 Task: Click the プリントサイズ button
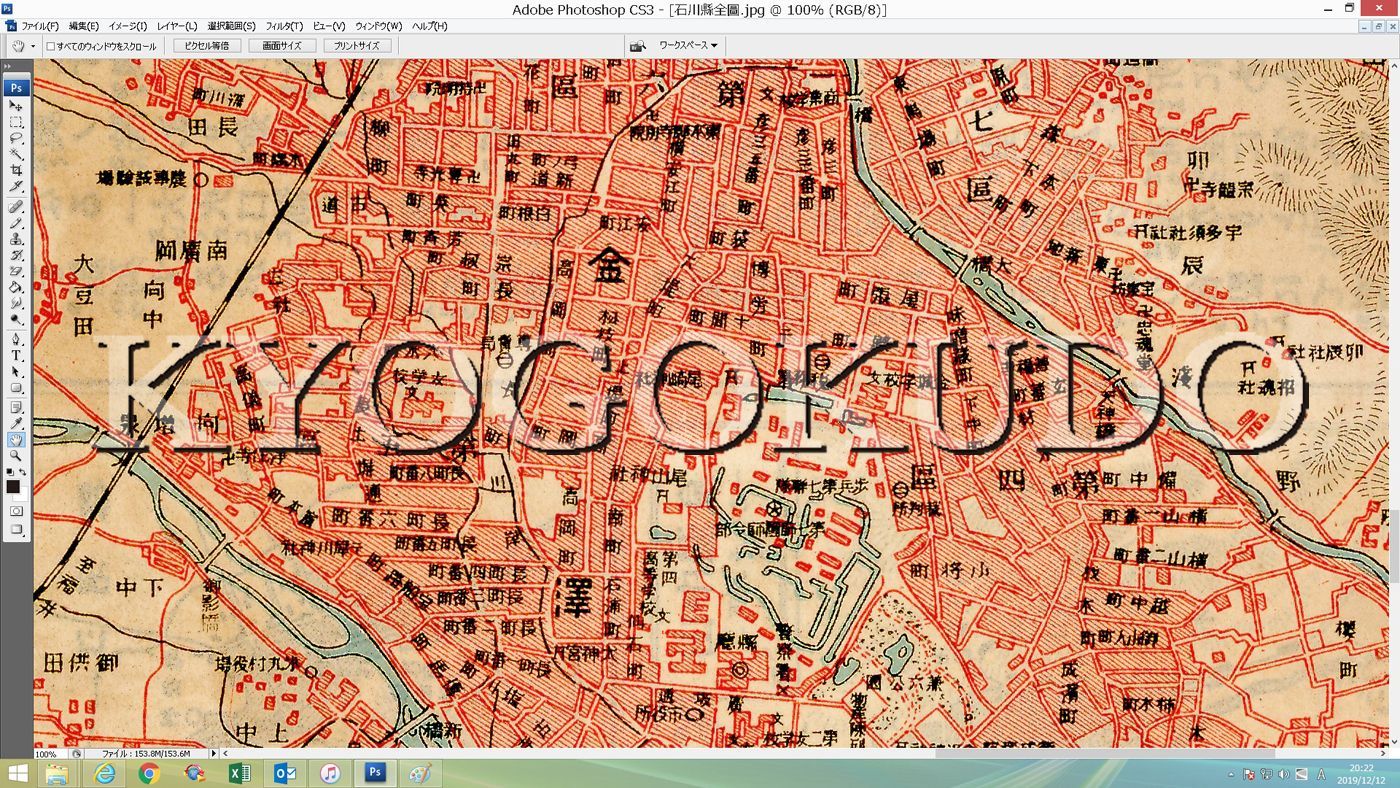coord(357,46)
